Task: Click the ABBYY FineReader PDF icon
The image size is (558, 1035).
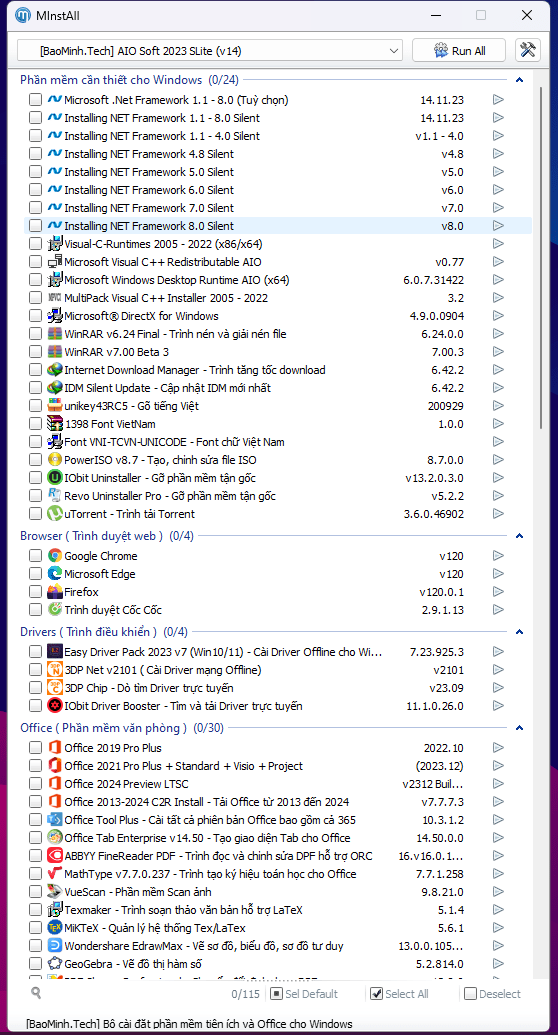Action: 55,855
